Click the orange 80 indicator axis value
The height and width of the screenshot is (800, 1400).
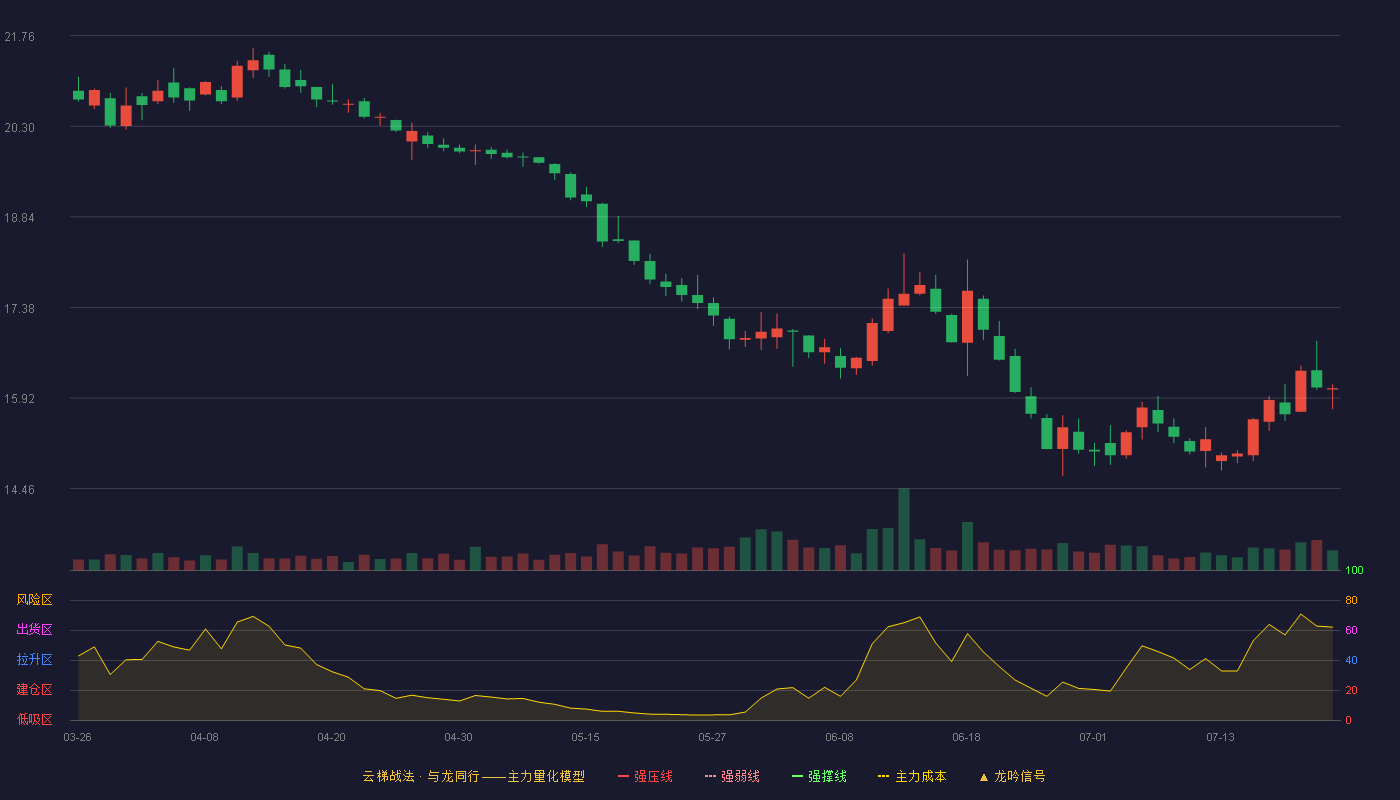pyautogui.click(x=1352, y=600)
